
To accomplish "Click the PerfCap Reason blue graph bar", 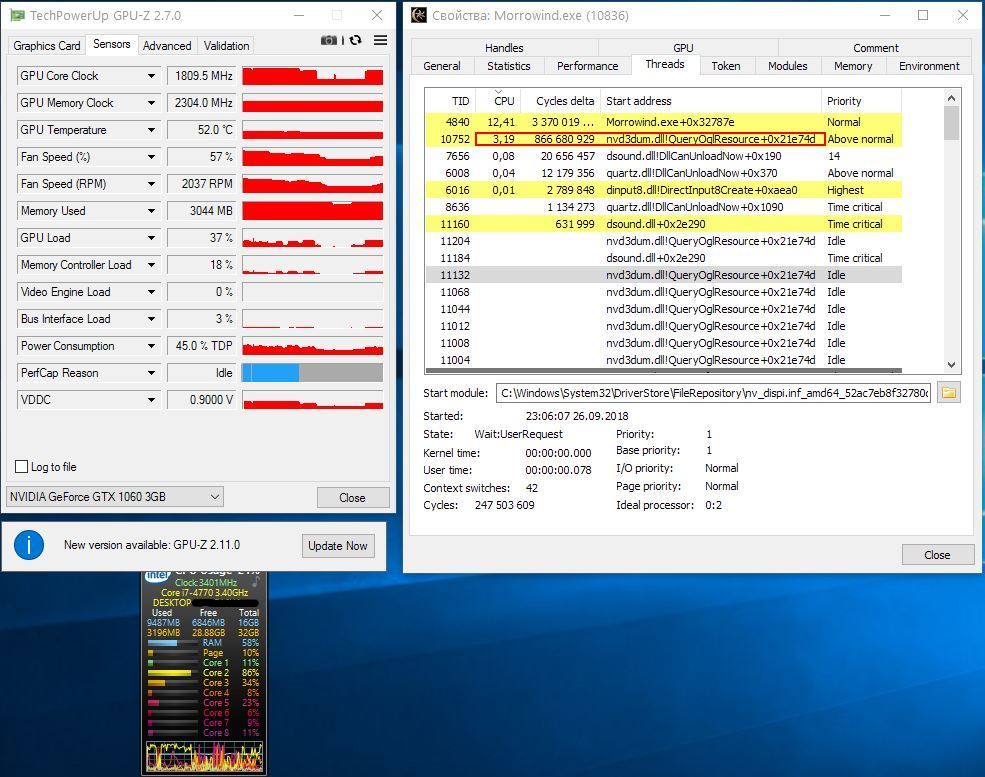I will (x=271, y=372).
